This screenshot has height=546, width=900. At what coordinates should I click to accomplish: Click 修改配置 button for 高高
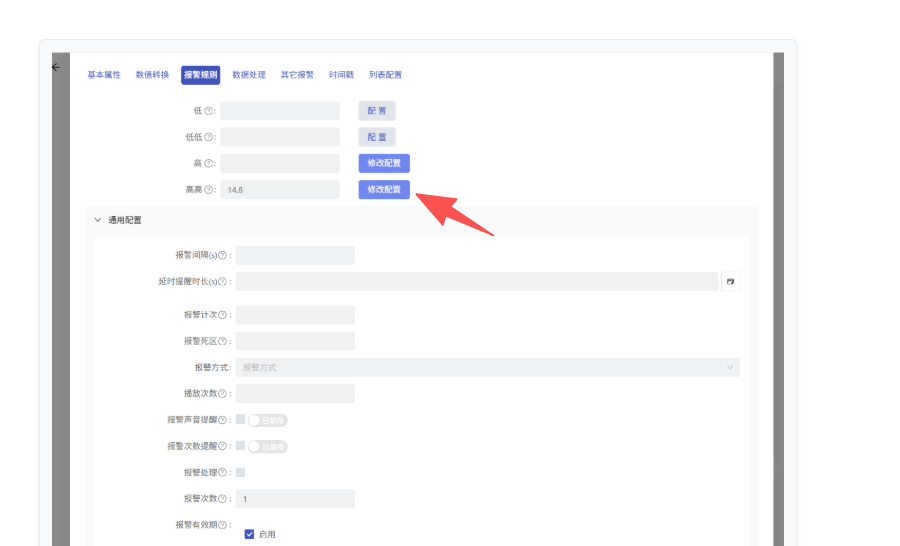click(384, 189)
